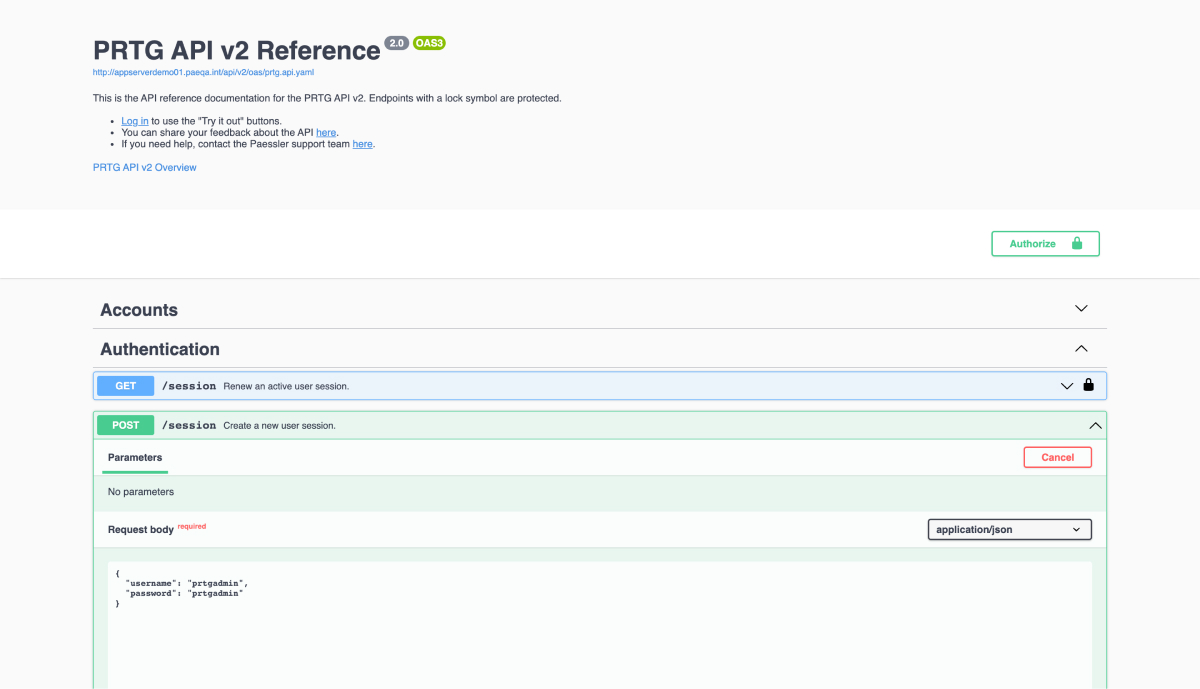Follow the Paessler support team "here" link
The width and height of the screenshot is (1200, 689).
[362, 144]
